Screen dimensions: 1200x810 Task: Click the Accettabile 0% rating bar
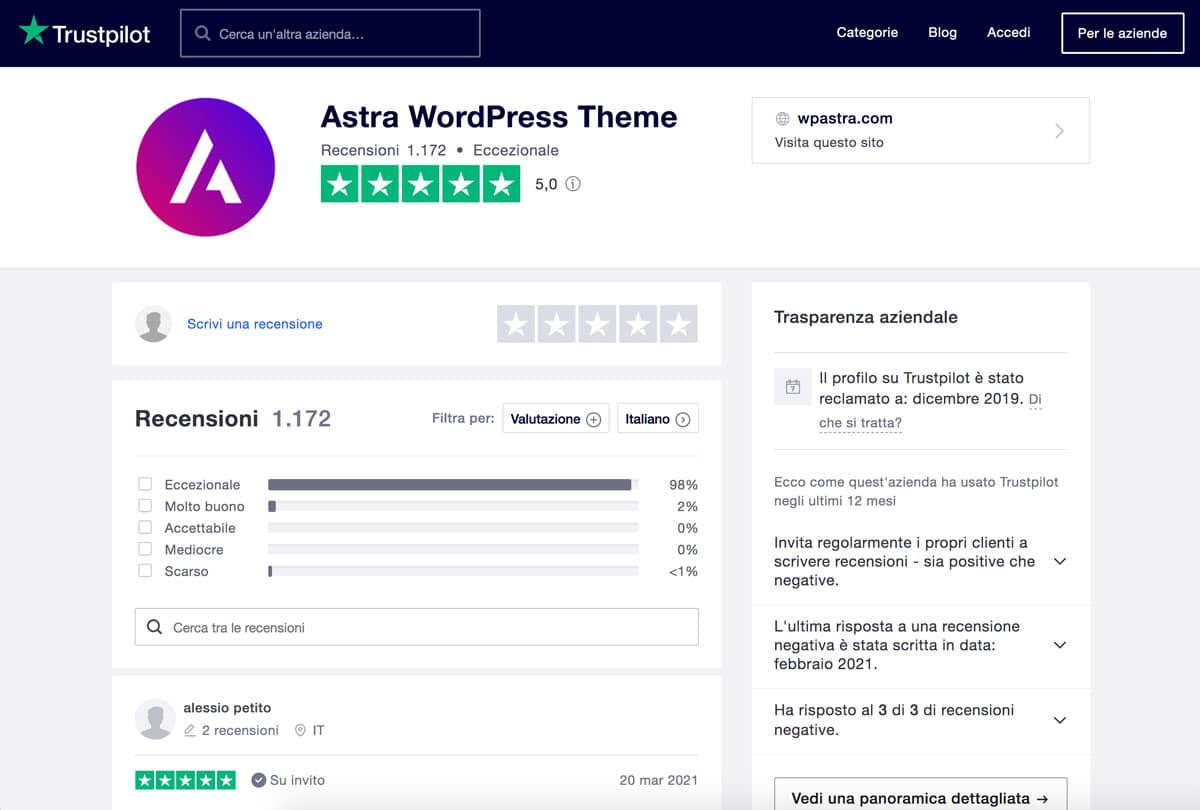pos(453,527)
